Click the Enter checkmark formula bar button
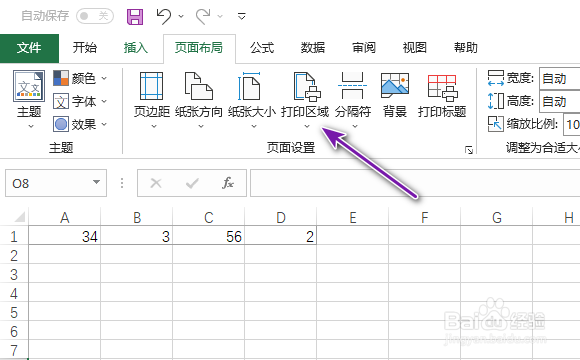Screen dimensions: 580x360 coord(192,183)
